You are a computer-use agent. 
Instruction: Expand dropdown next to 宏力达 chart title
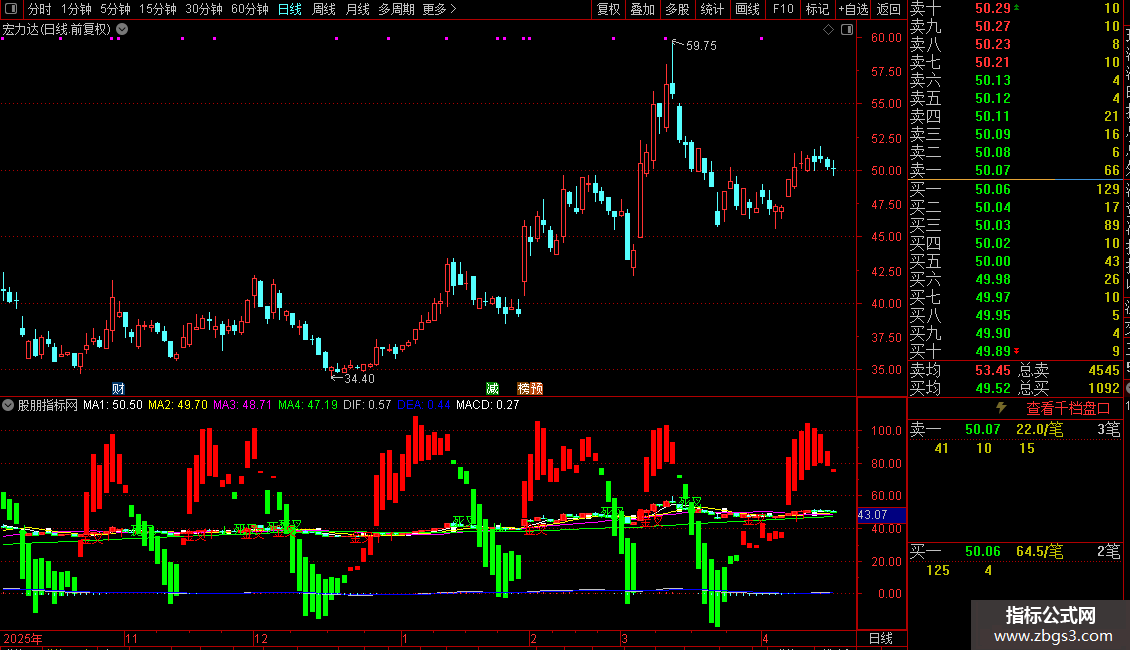click(x=123, y=29)
